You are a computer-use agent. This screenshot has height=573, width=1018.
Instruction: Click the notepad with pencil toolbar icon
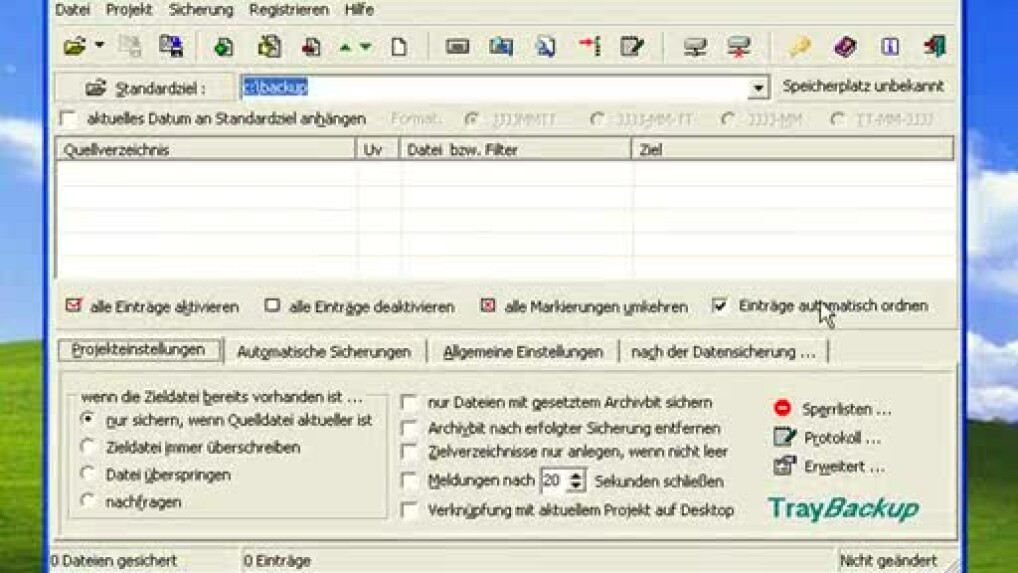(632, 46)
